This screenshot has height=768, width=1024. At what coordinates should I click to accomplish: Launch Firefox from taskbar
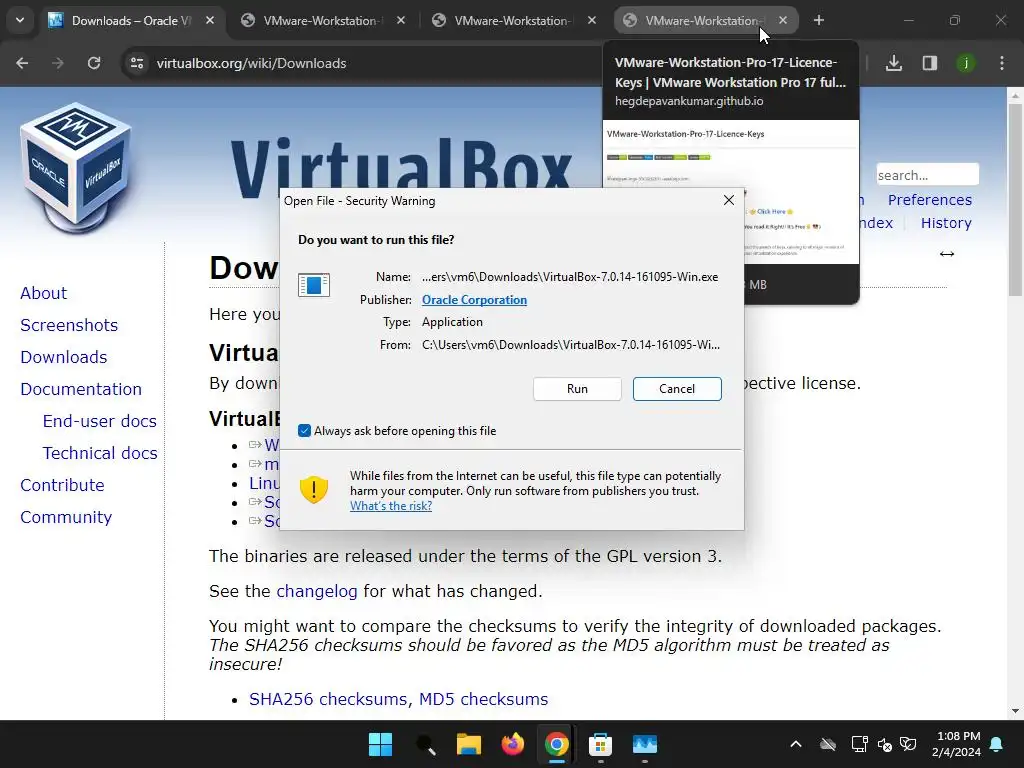tap(513, 744)
